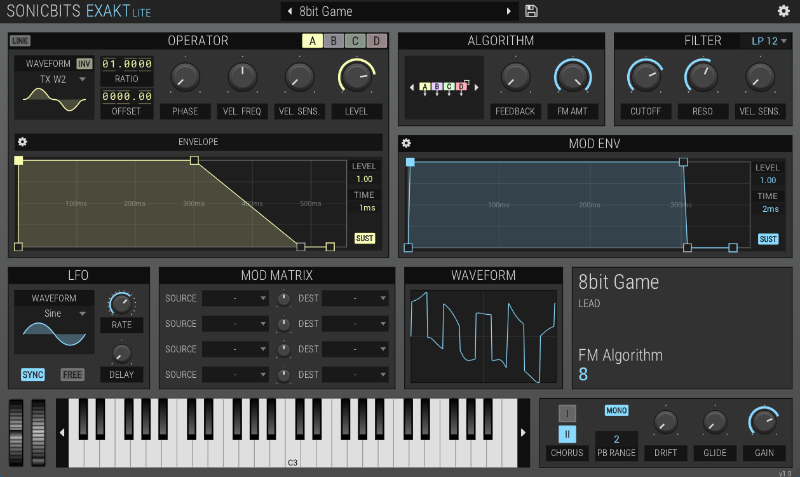Select Chorus mode II button
This screenshot has width=800, height=477.
click(x=567, y=433)
